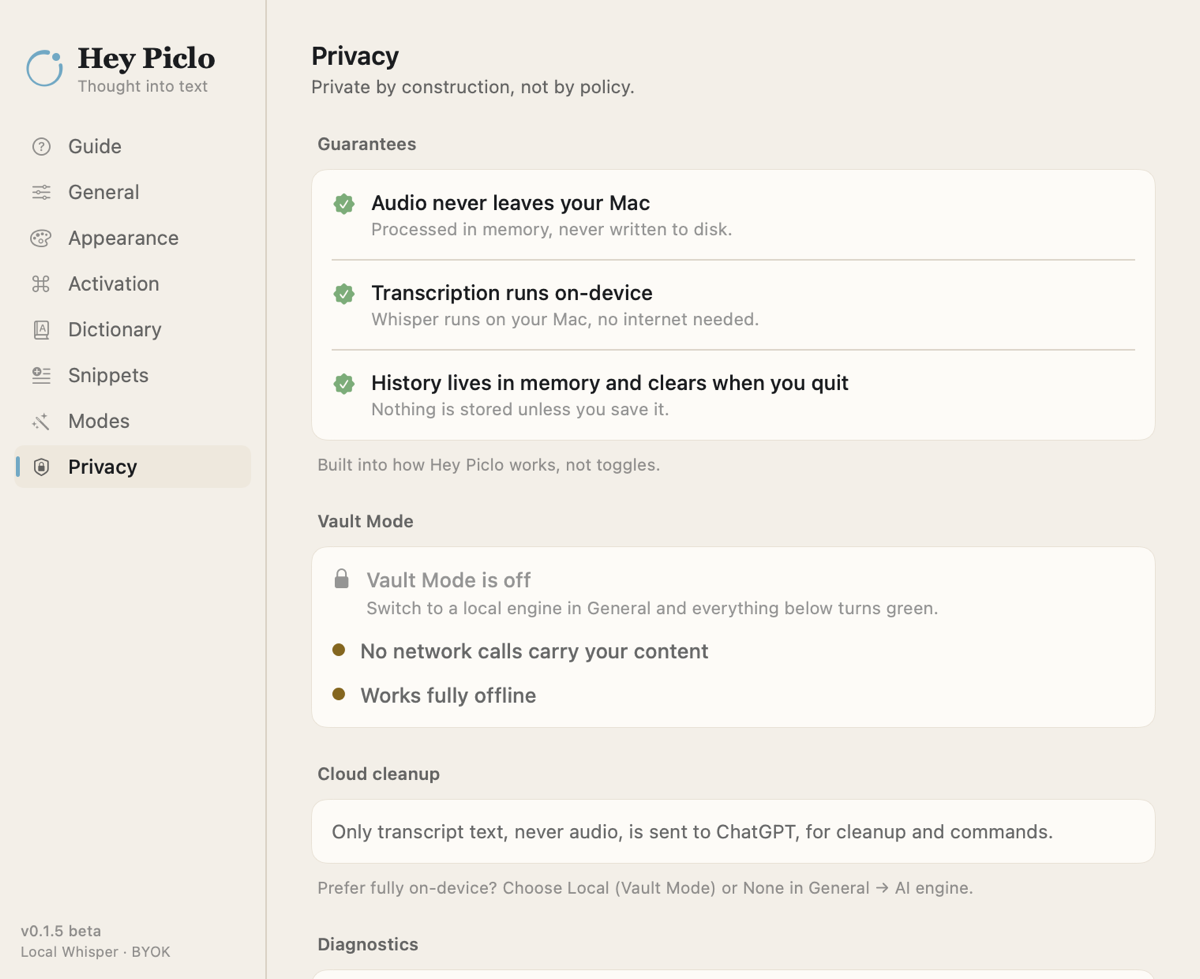
Task: Click the Snippets list icon
Action: pyautogui.click(x=41, y=375)
